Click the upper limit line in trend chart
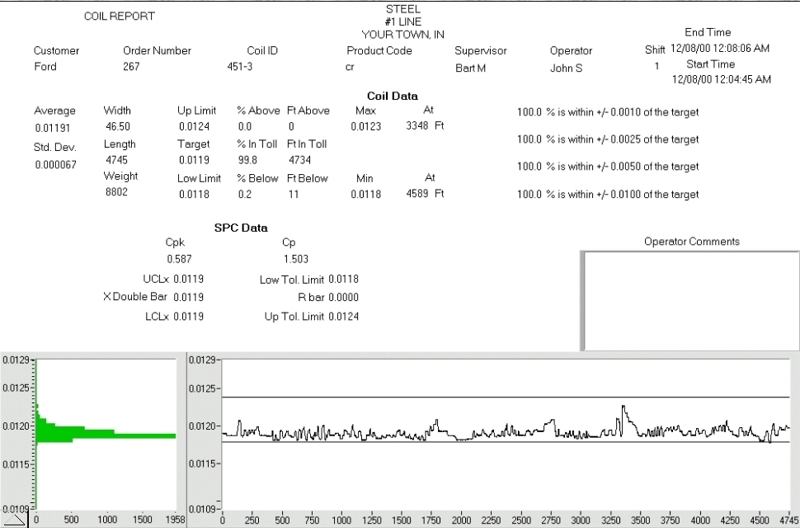 pyautogui.click(x=500, y=398)
